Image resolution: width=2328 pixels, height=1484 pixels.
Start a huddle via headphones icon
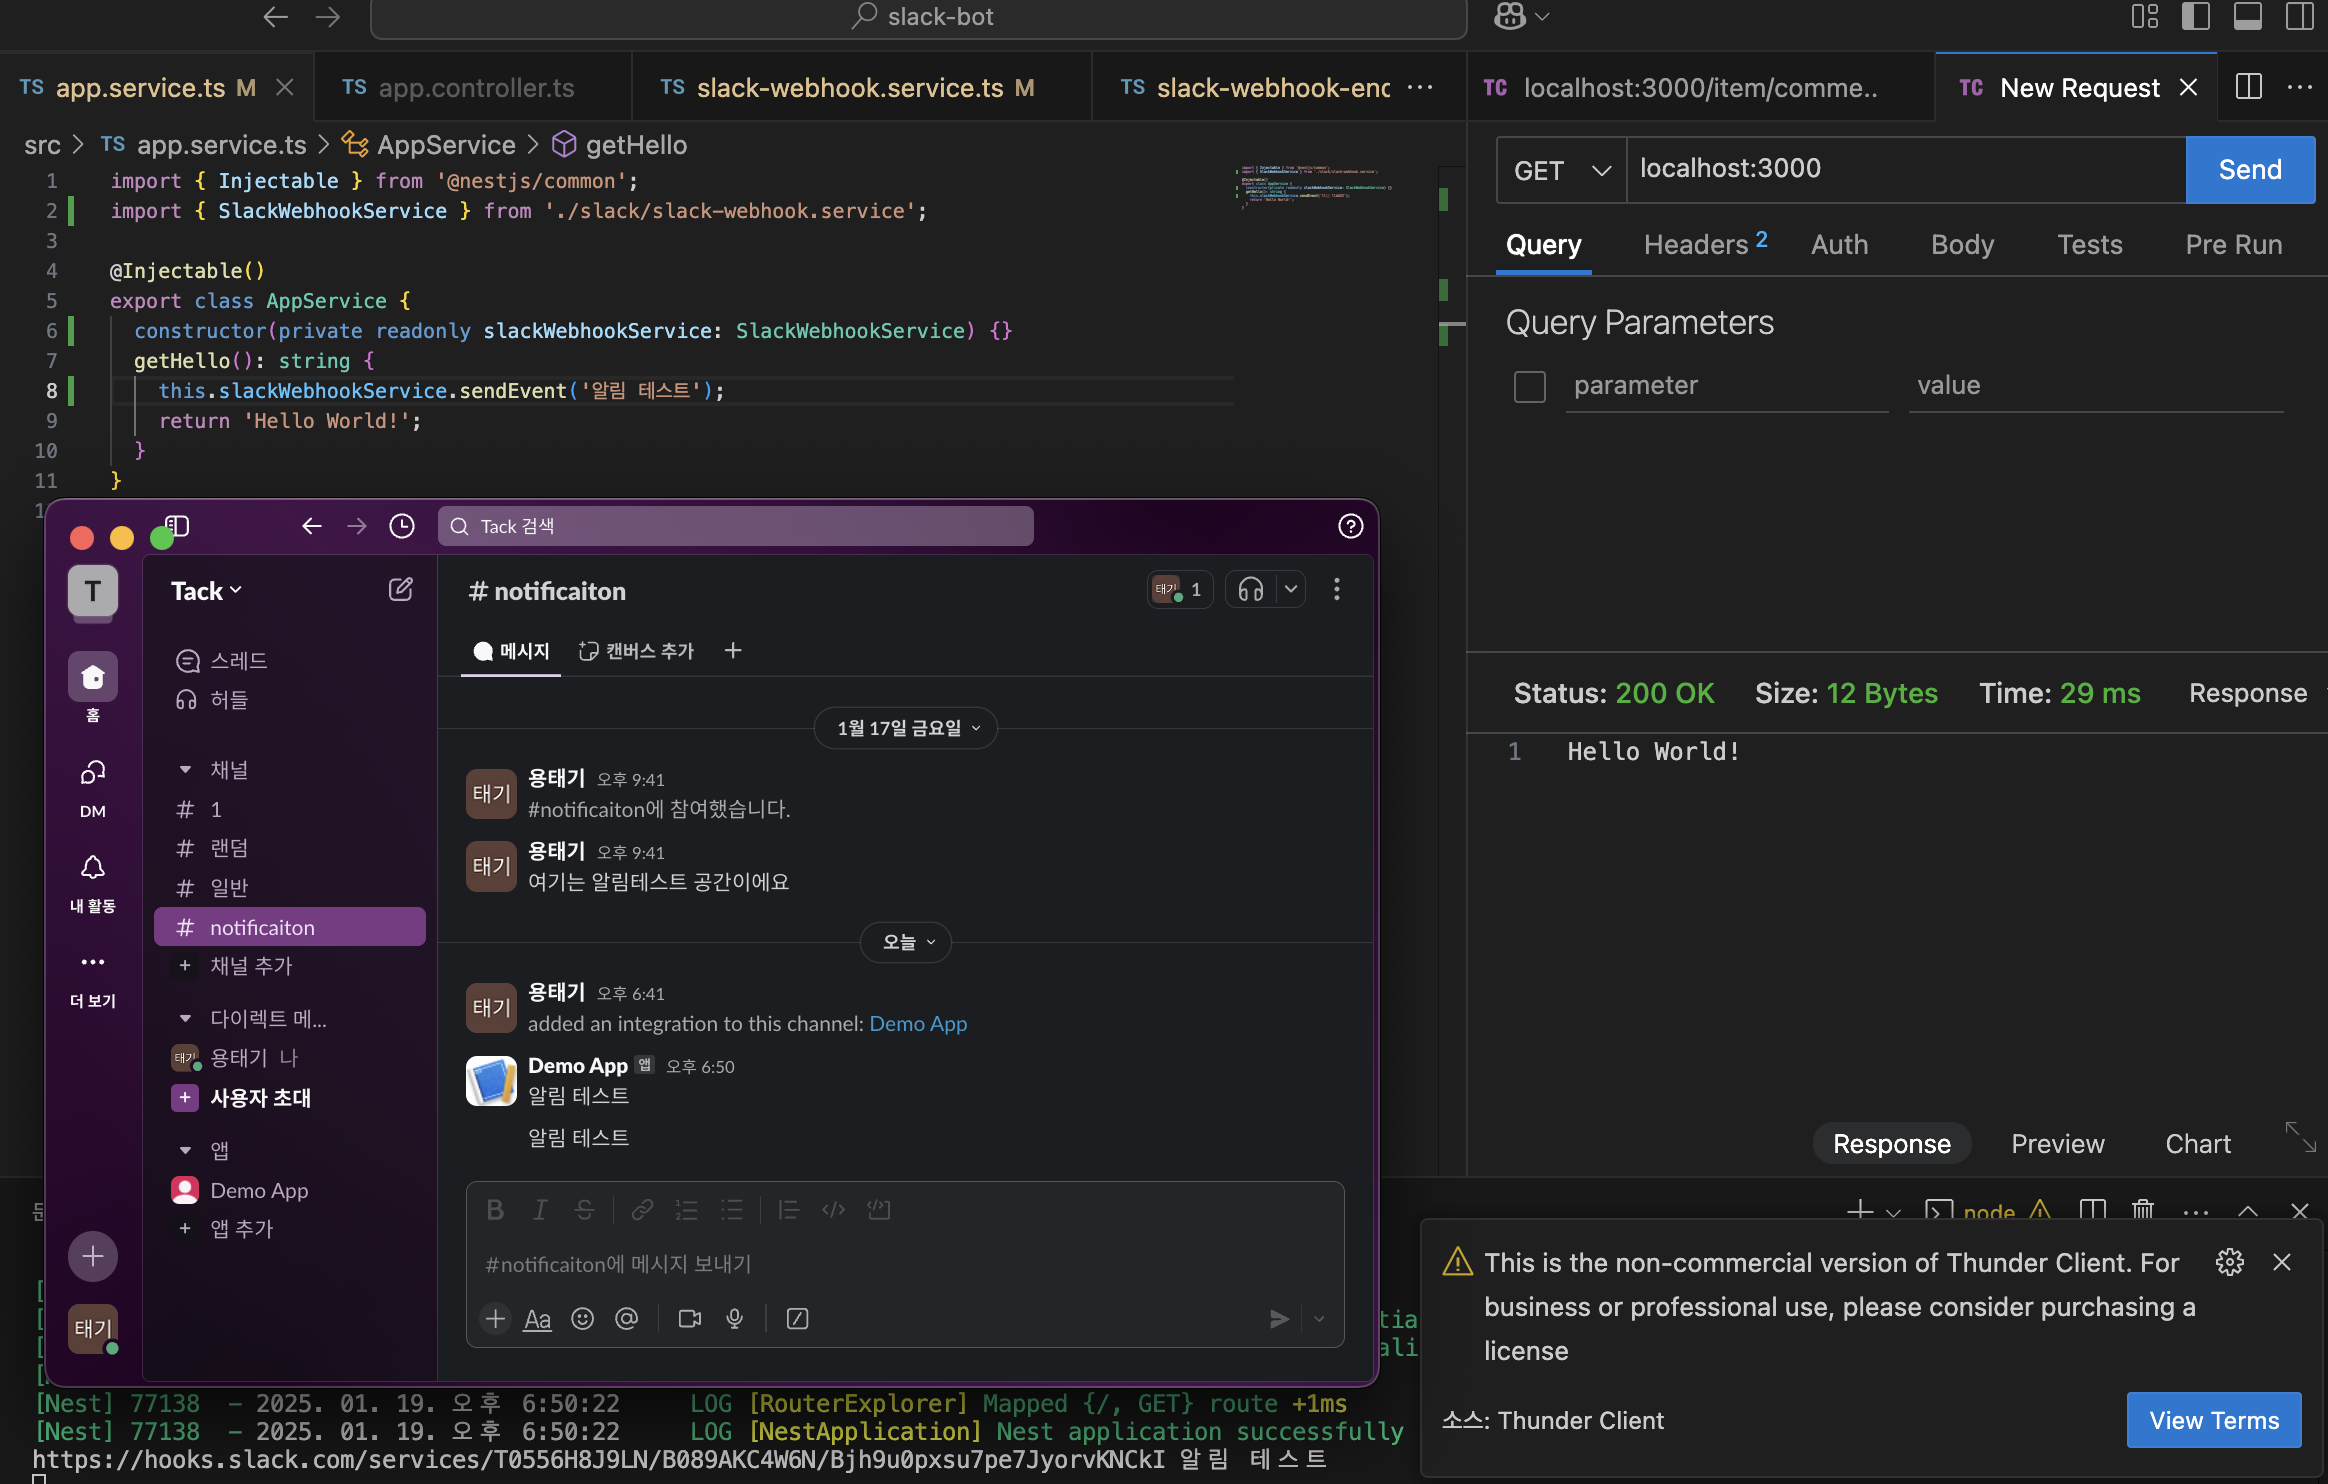1251,590
